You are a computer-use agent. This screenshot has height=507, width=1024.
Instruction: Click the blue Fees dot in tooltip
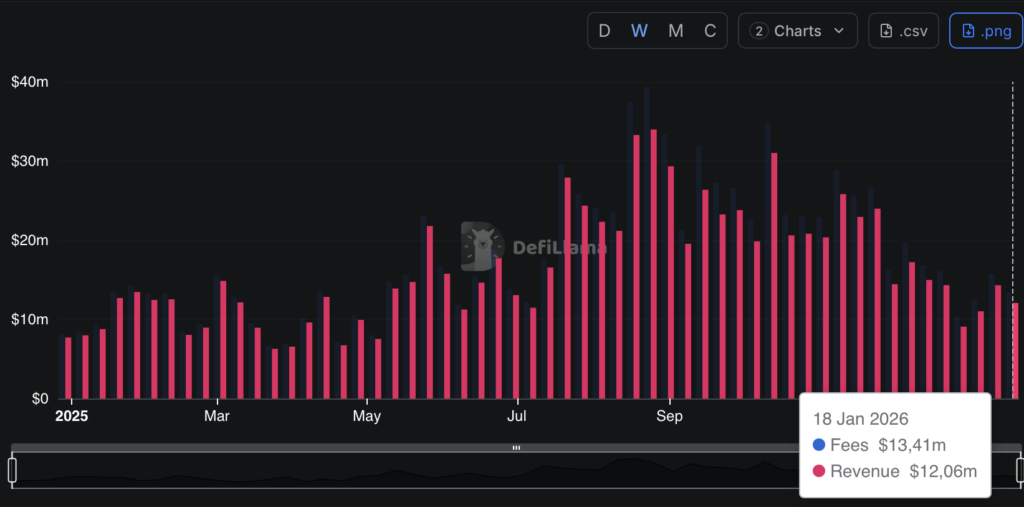pos(819,446)
